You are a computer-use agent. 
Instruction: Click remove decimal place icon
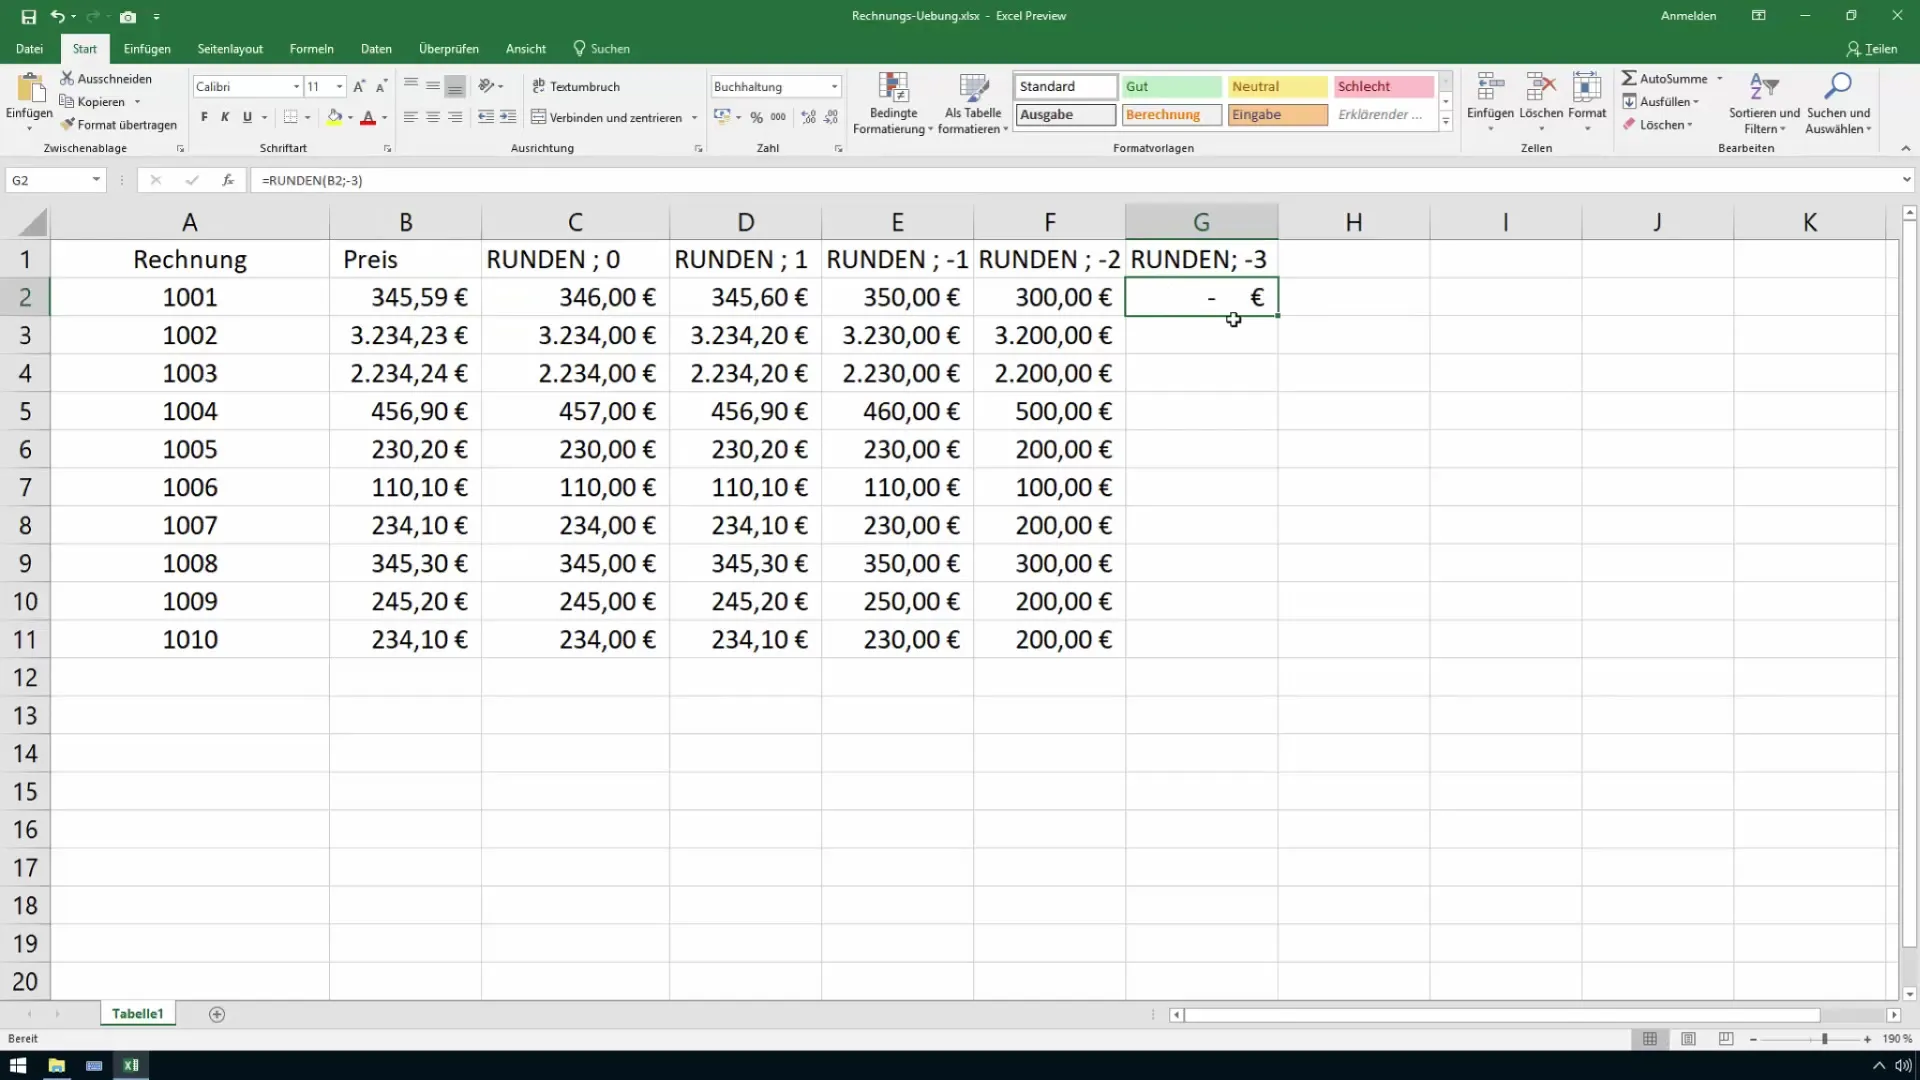tap(831, 117)
